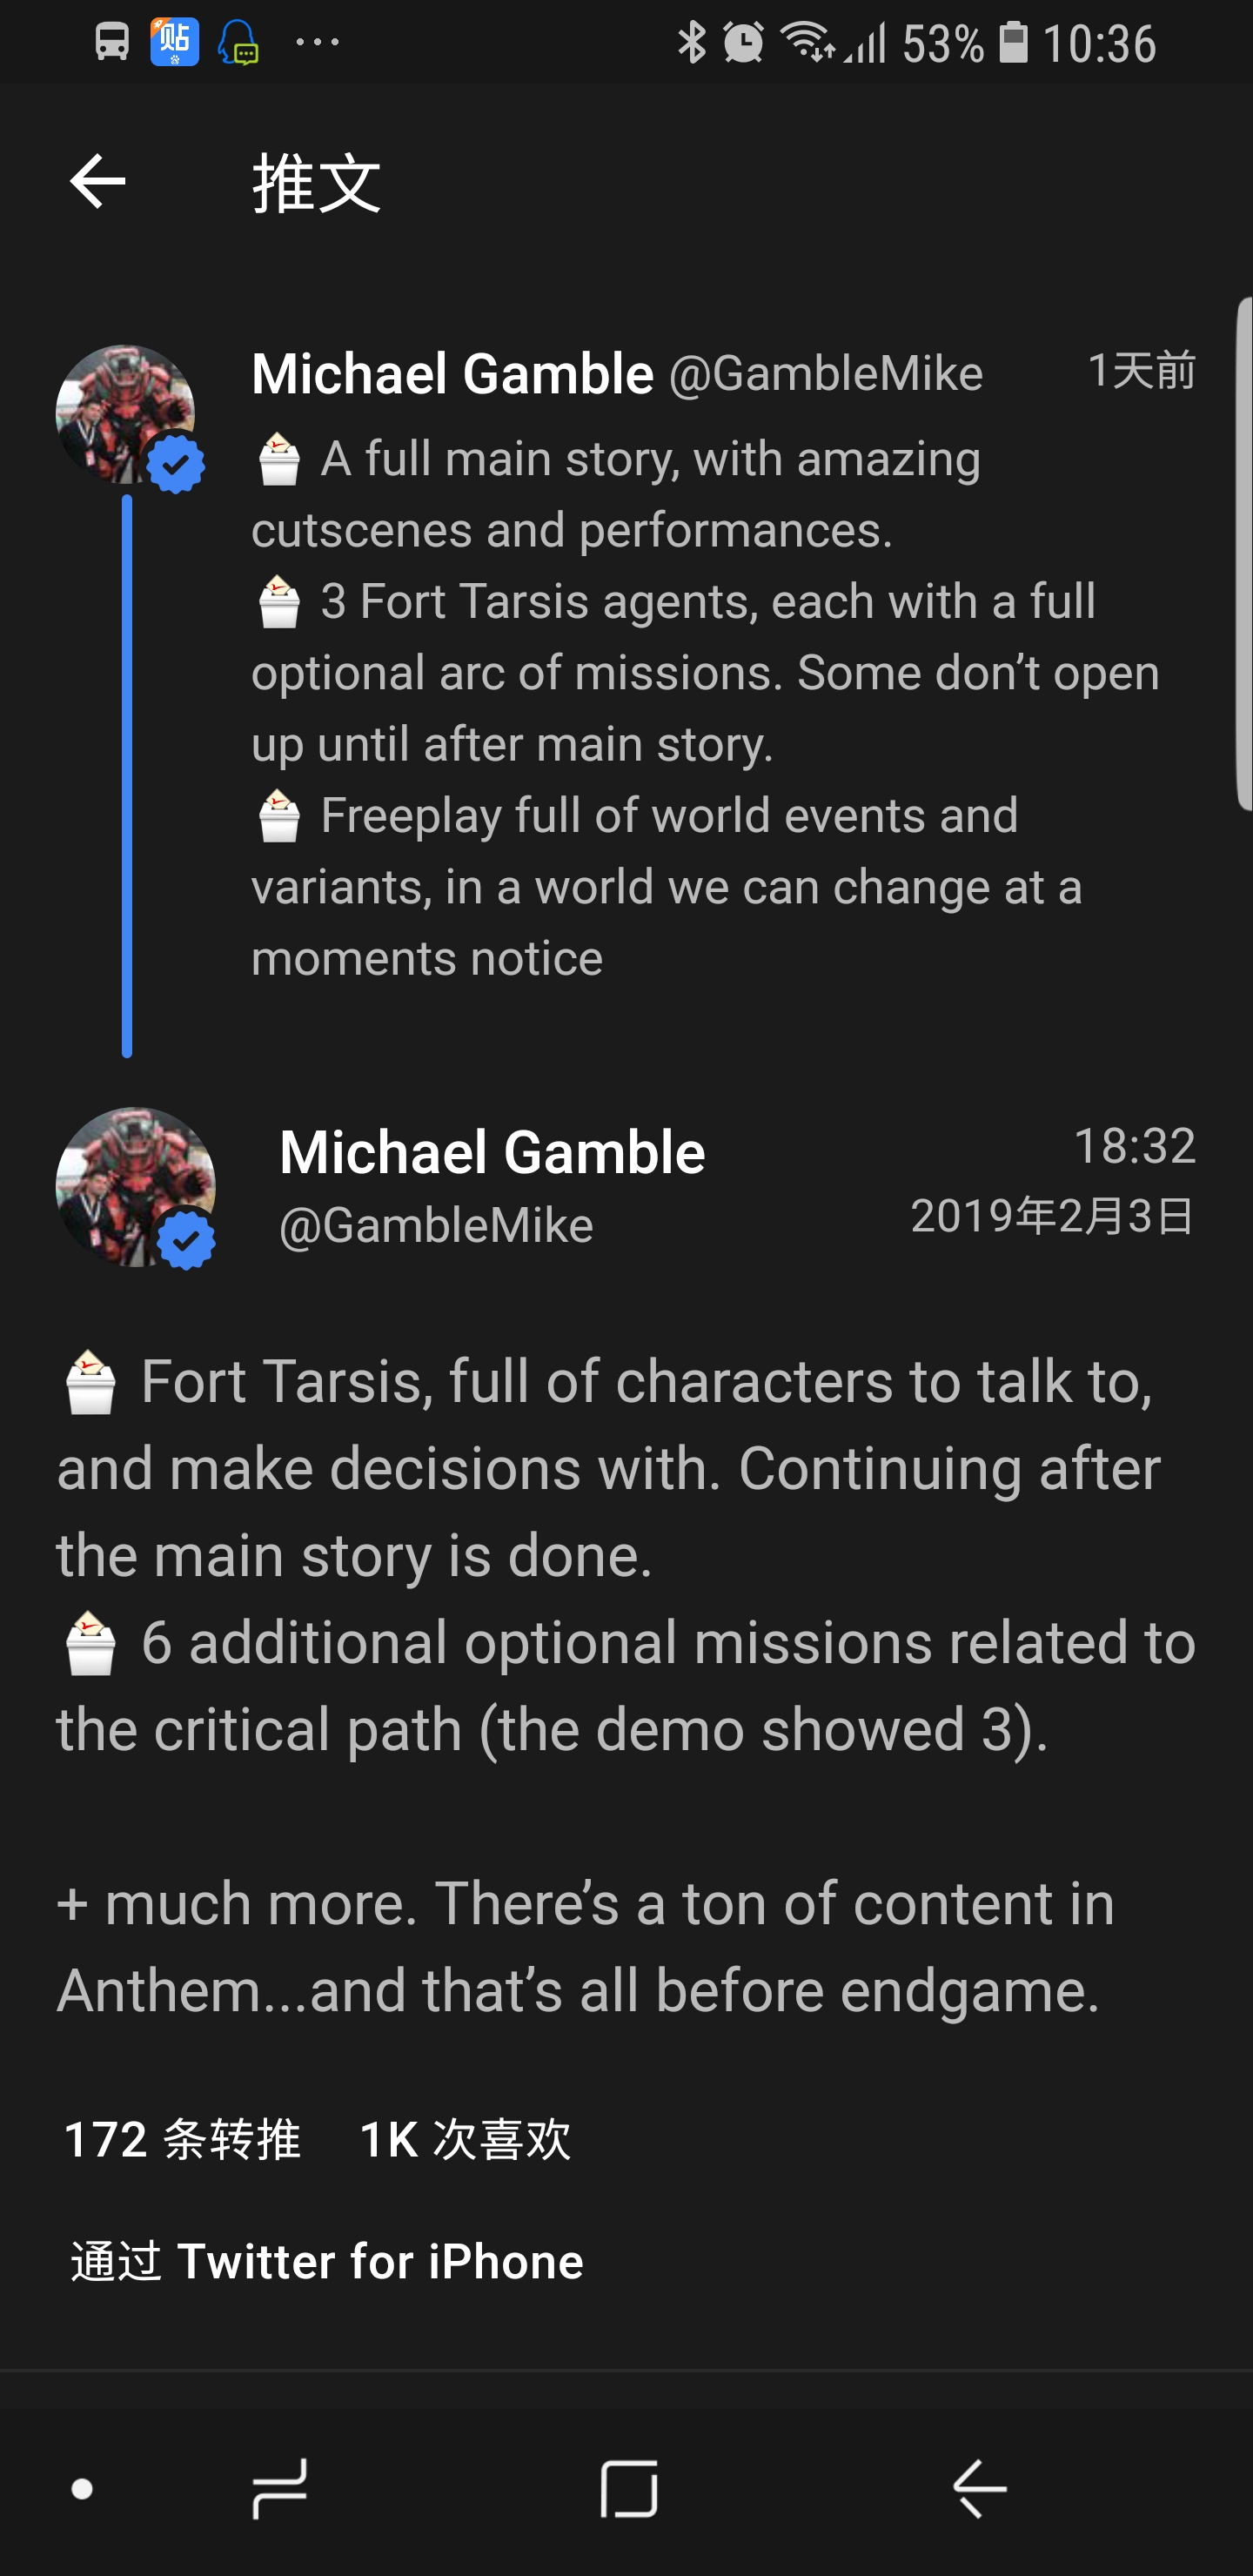1253x2576 pixels.
Task: Open the Michael Gamble name on the parent tweet
Action: [x=452, y=374]
